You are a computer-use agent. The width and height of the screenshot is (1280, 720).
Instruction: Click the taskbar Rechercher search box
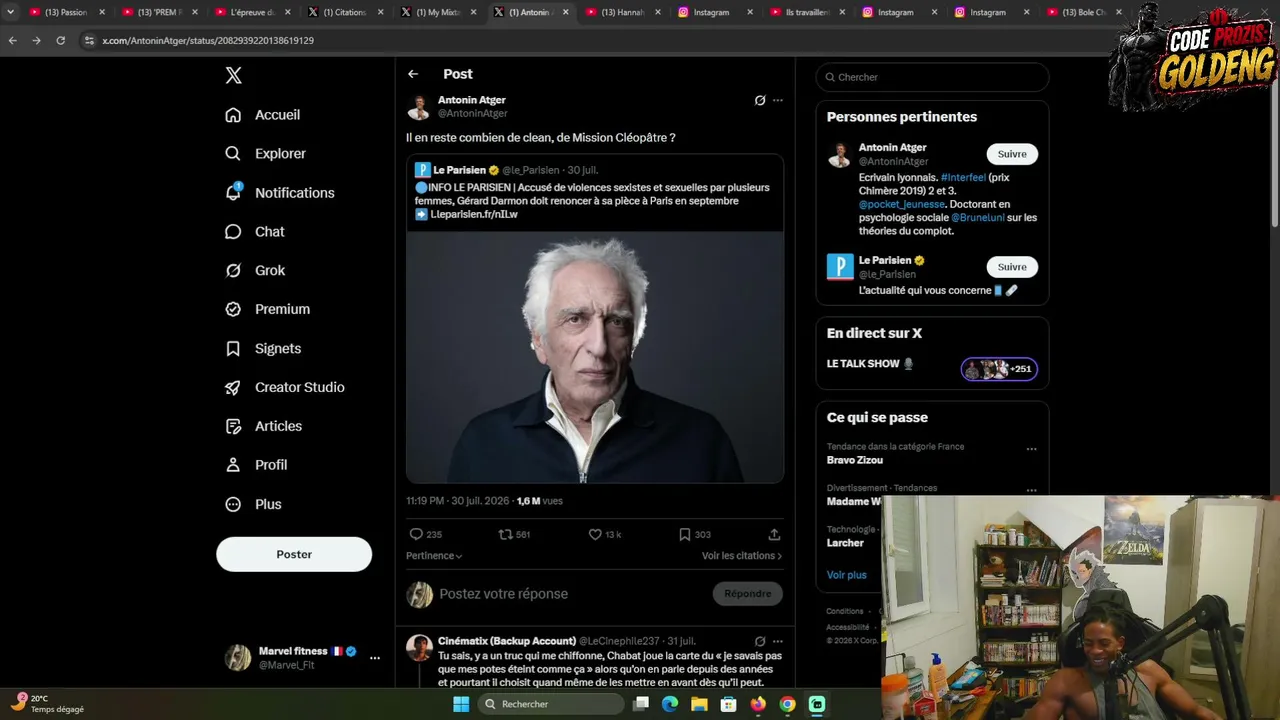(550, 704)
